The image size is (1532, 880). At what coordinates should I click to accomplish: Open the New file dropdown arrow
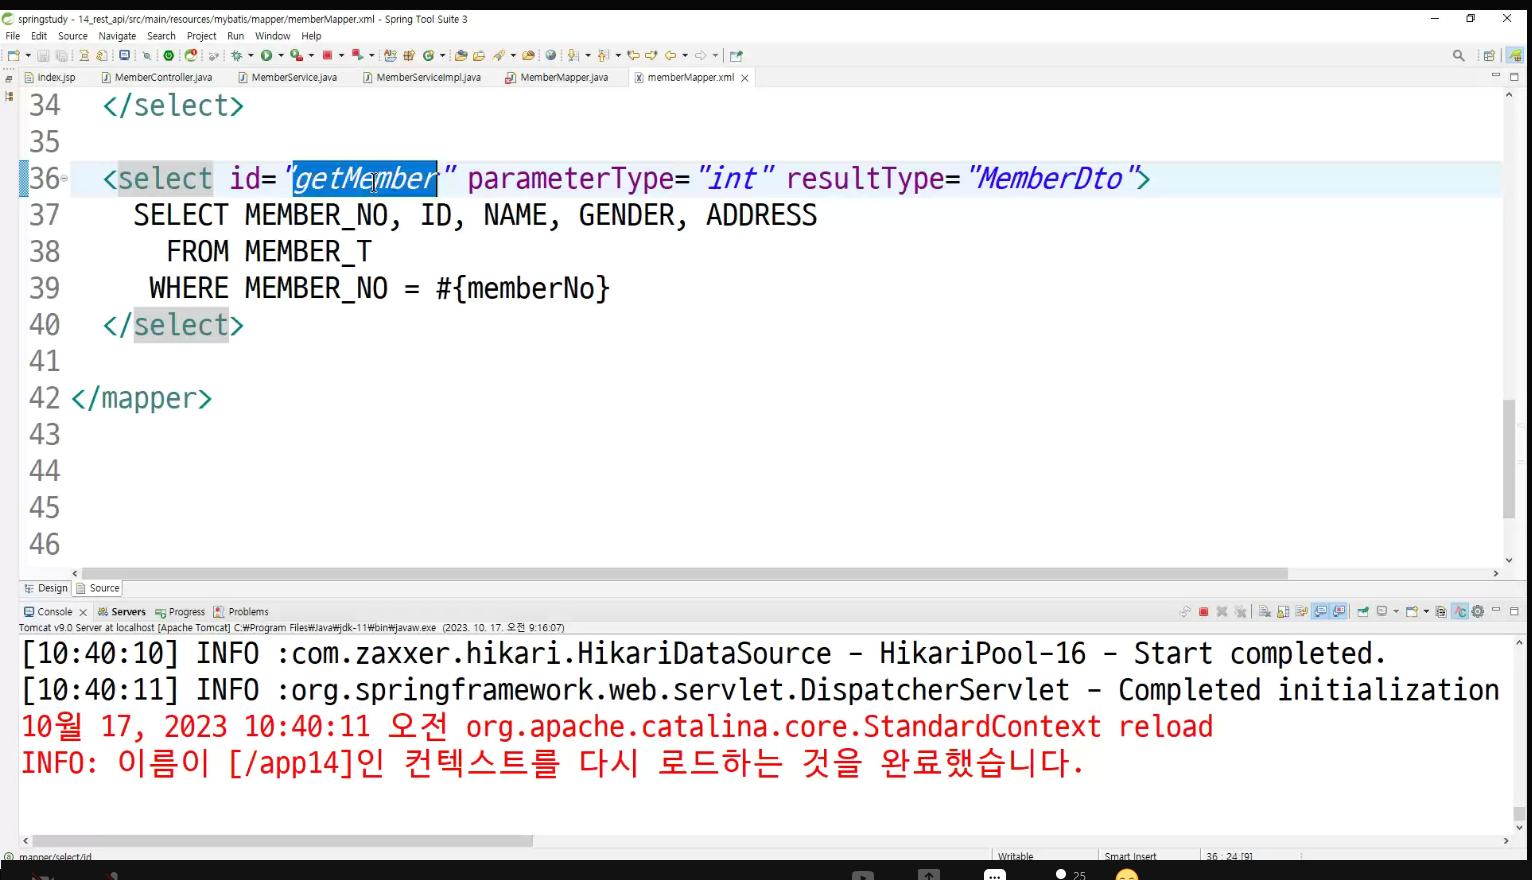[x=28, y=56]
